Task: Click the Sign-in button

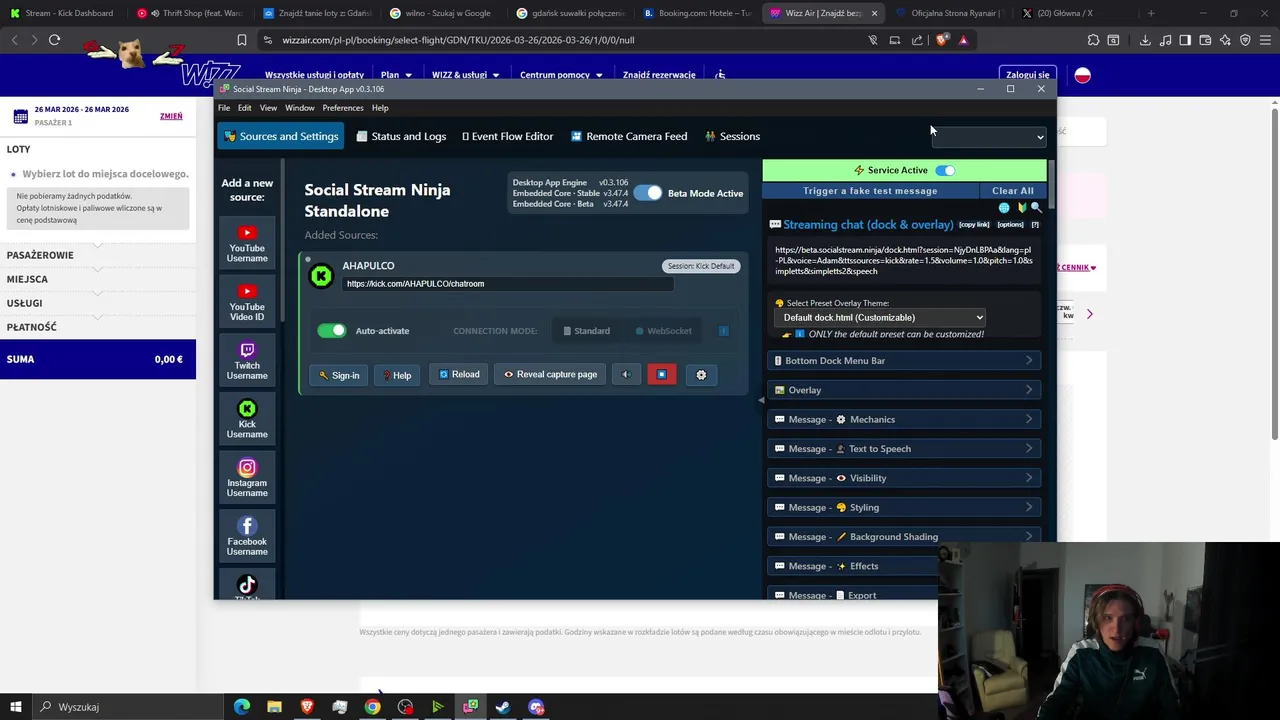Action: tap(339, 375)
